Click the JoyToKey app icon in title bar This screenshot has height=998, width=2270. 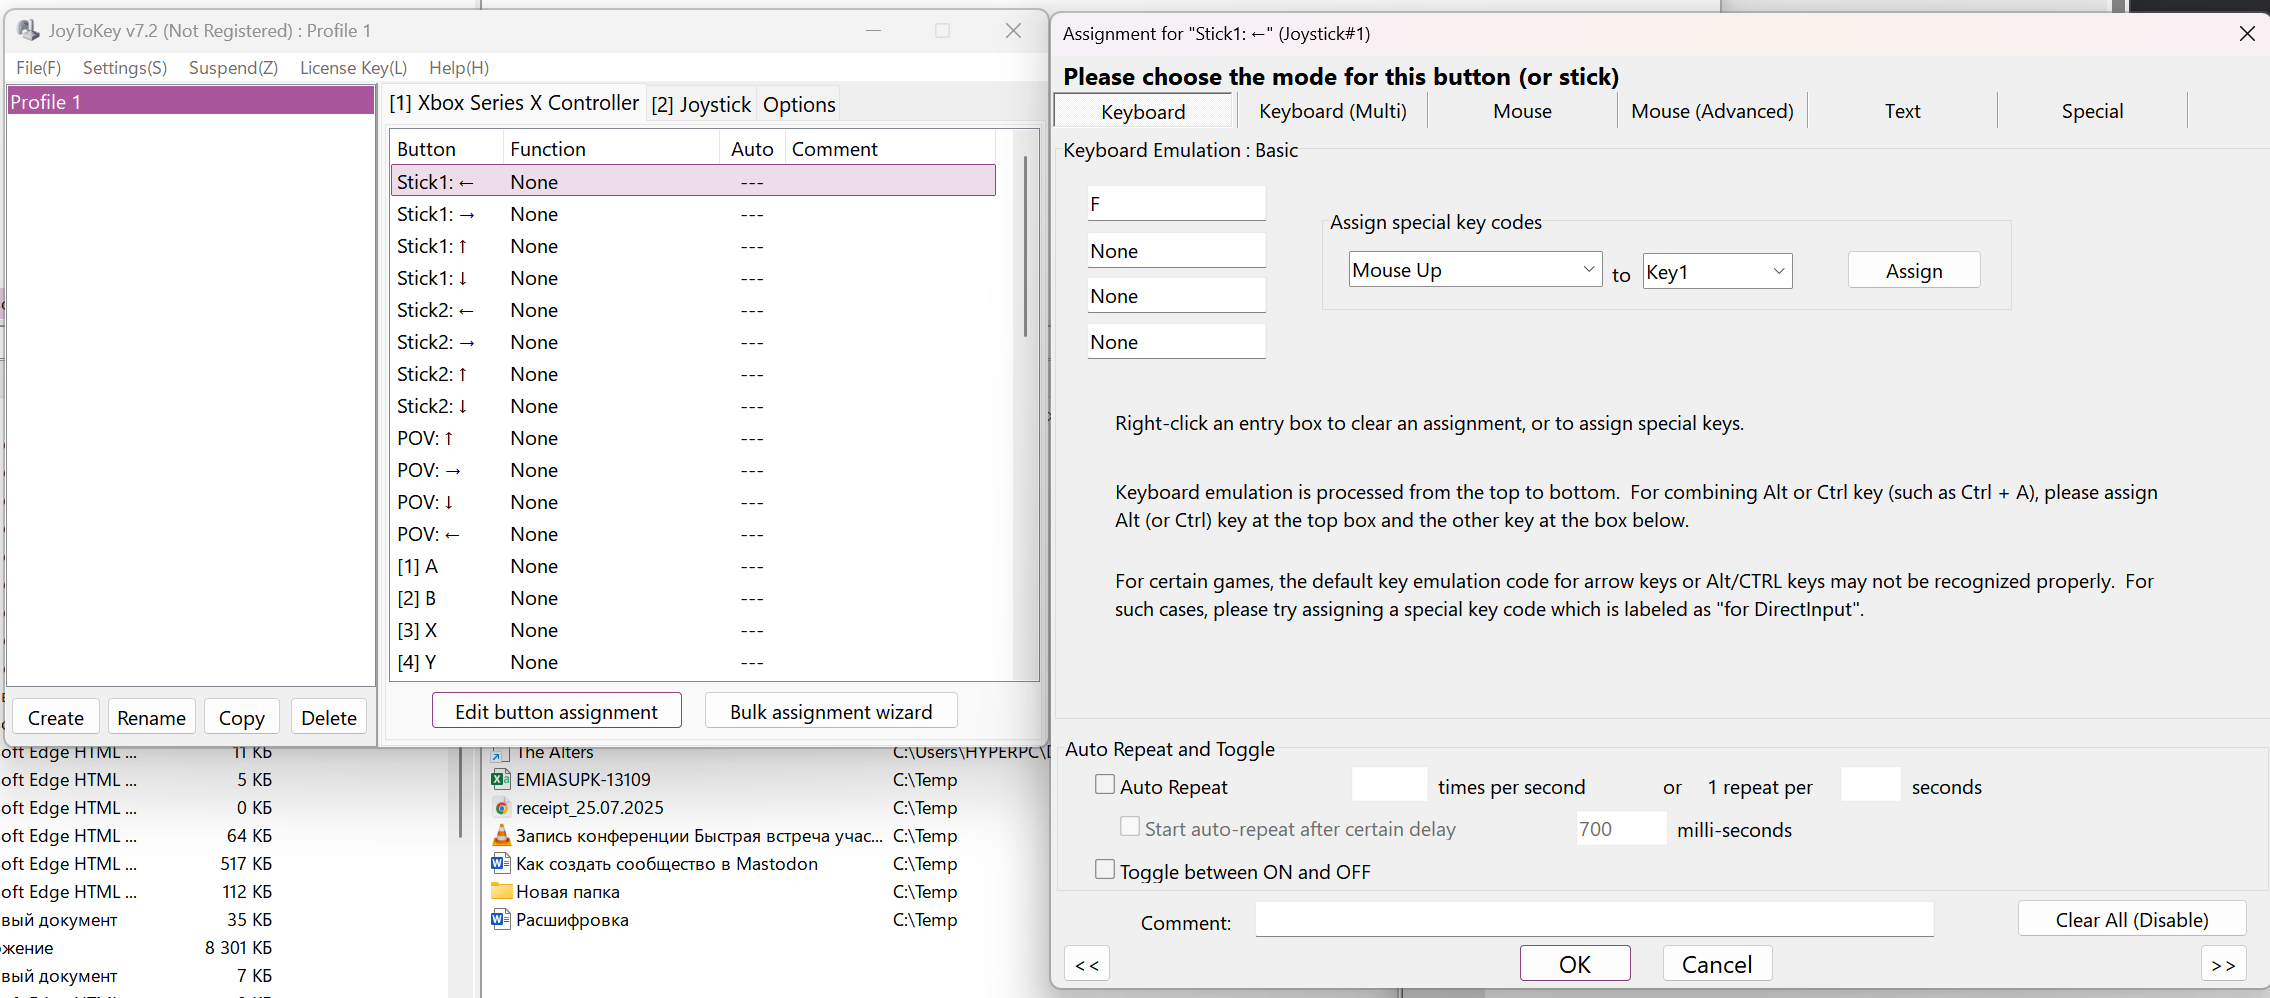pos(28,30)
